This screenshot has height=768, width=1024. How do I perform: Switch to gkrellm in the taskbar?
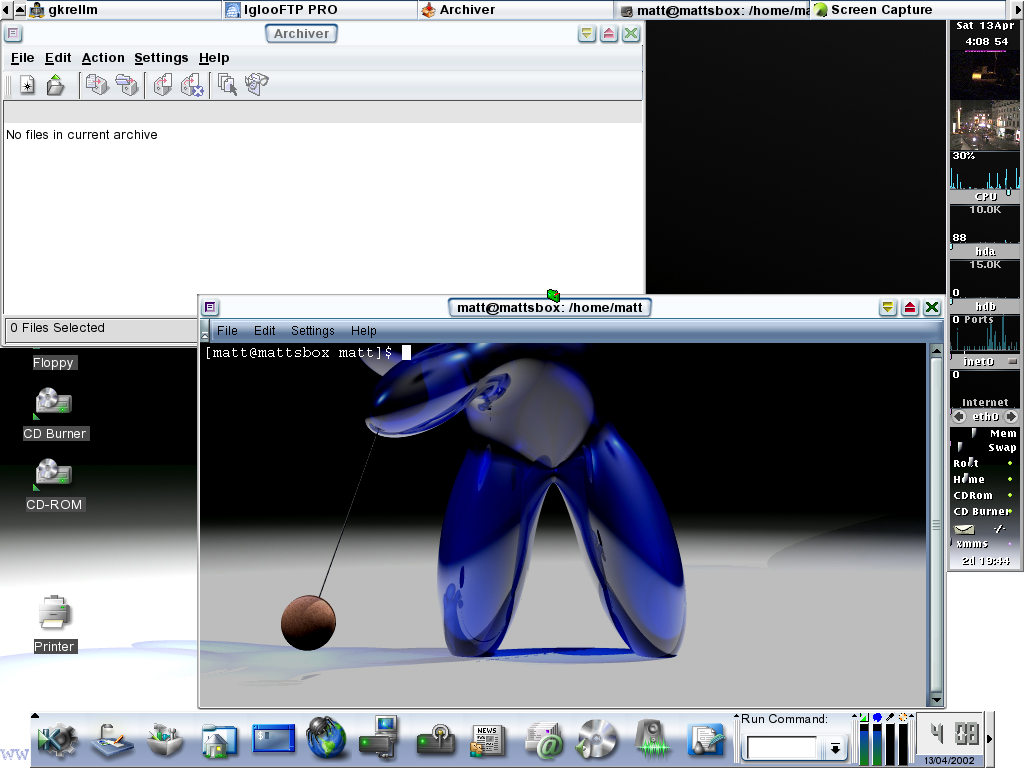[x=124, y=10]
